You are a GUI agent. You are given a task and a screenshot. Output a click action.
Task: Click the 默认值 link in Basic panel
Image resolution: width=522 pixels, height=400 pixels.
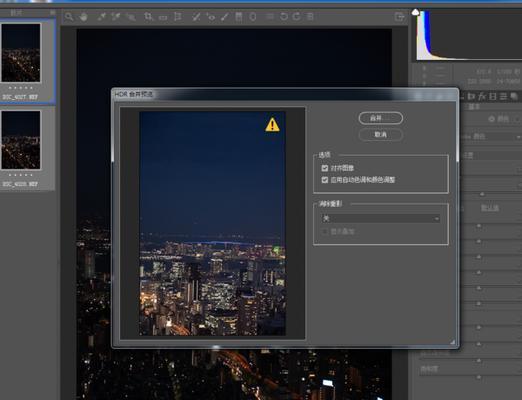(x=490, y=208)
